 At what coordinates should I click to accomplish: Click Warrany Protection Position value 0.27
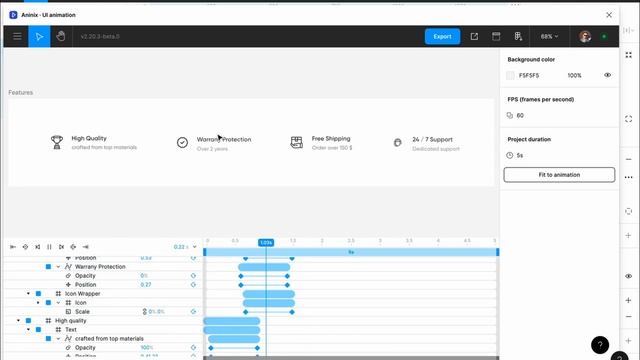146,285
